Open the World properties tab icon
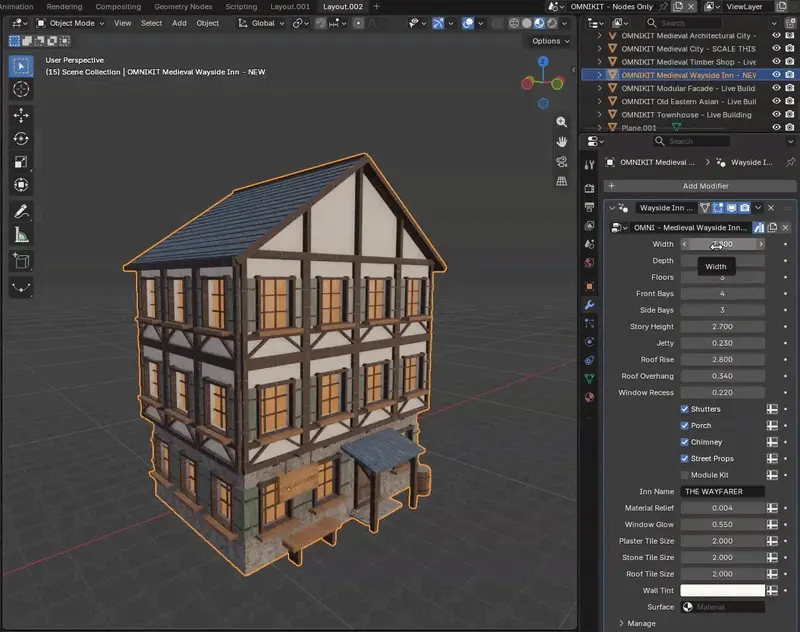This screenshot has height=632, width=800. tap(589, 263)
